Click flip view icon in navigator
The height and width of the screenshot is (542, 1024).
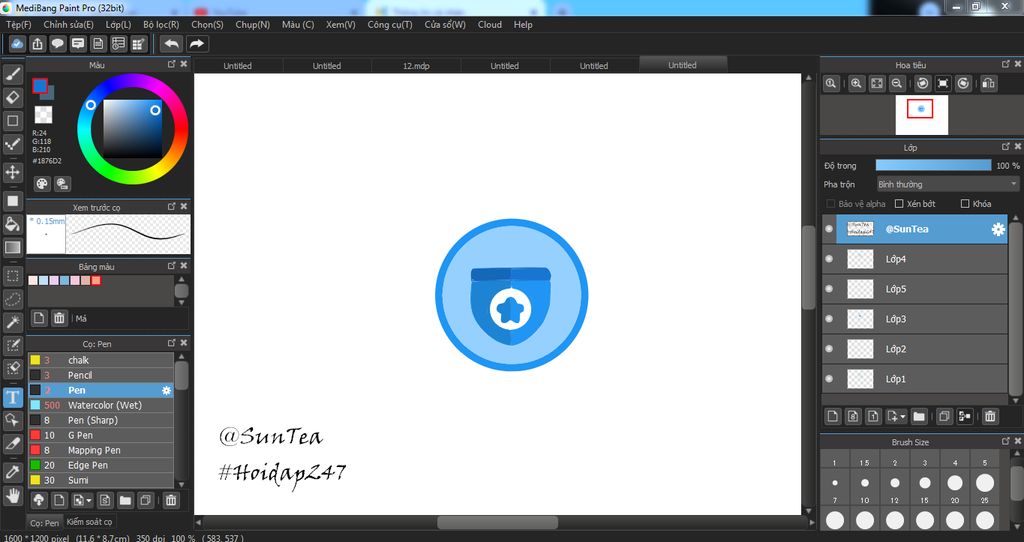[x=989, y=84]
